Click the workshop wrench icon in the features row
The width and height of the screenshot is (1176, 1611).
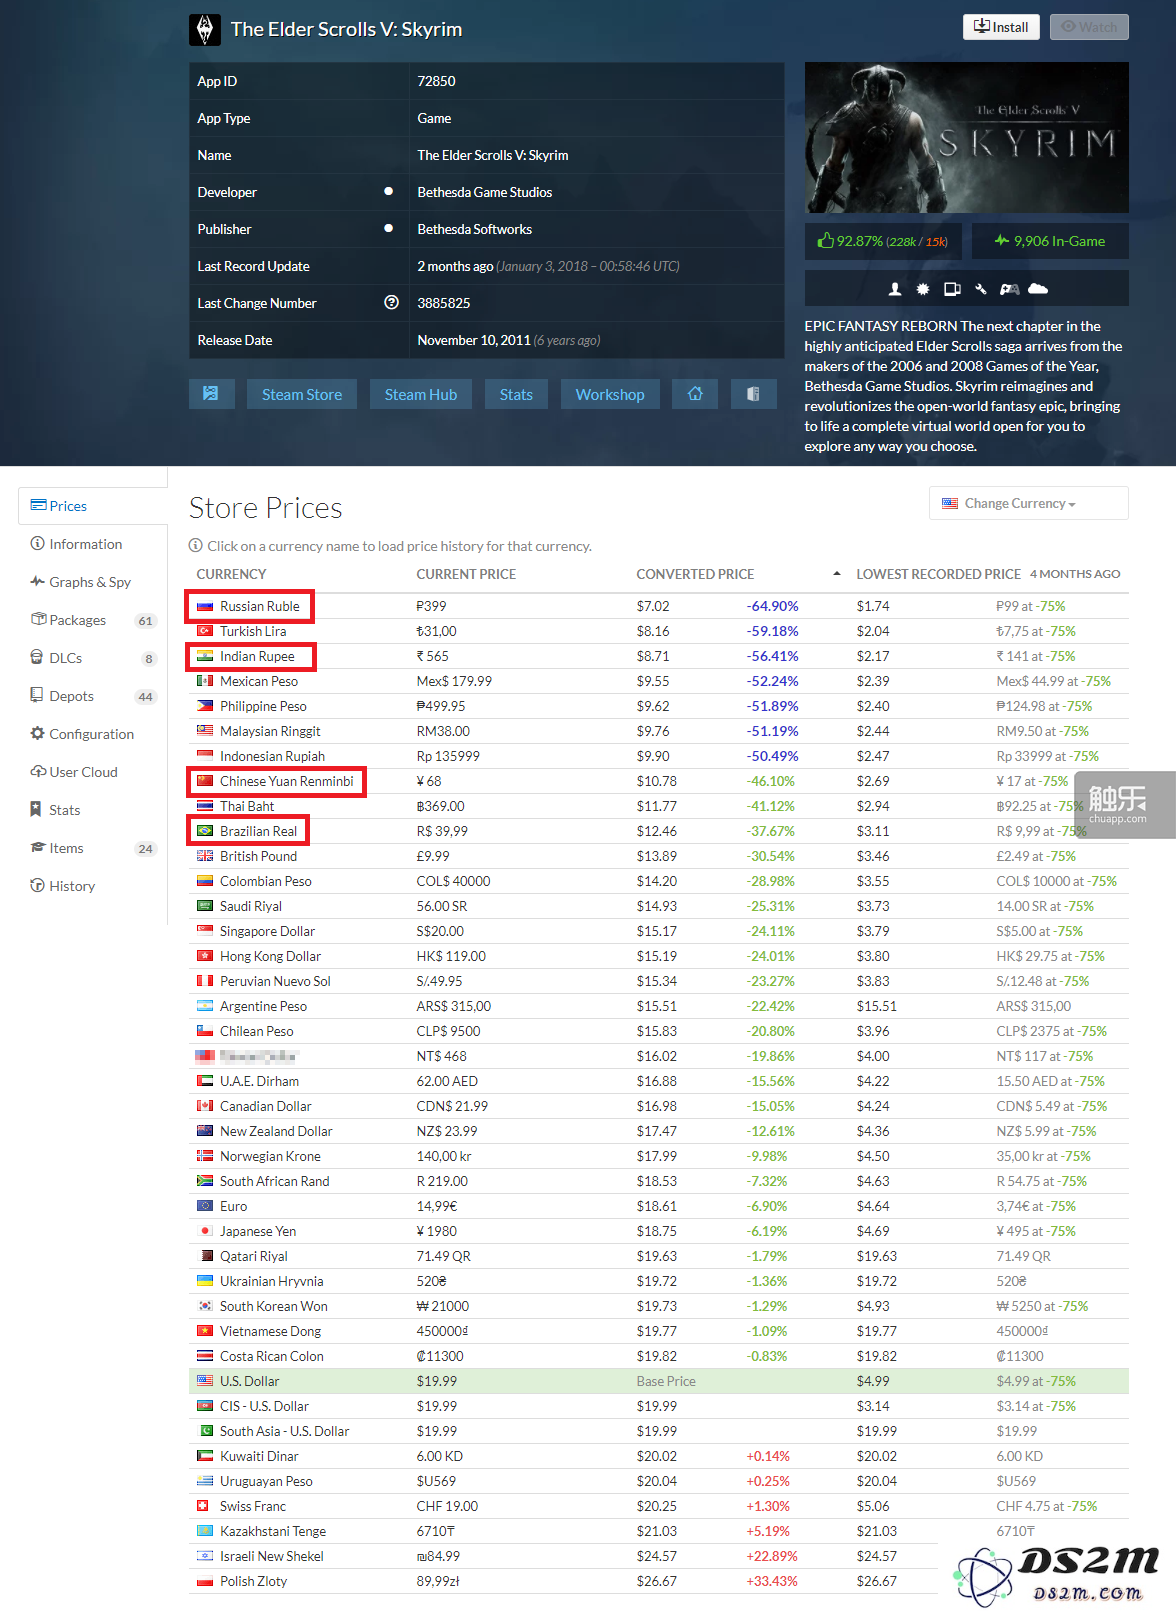coord(981,289)
